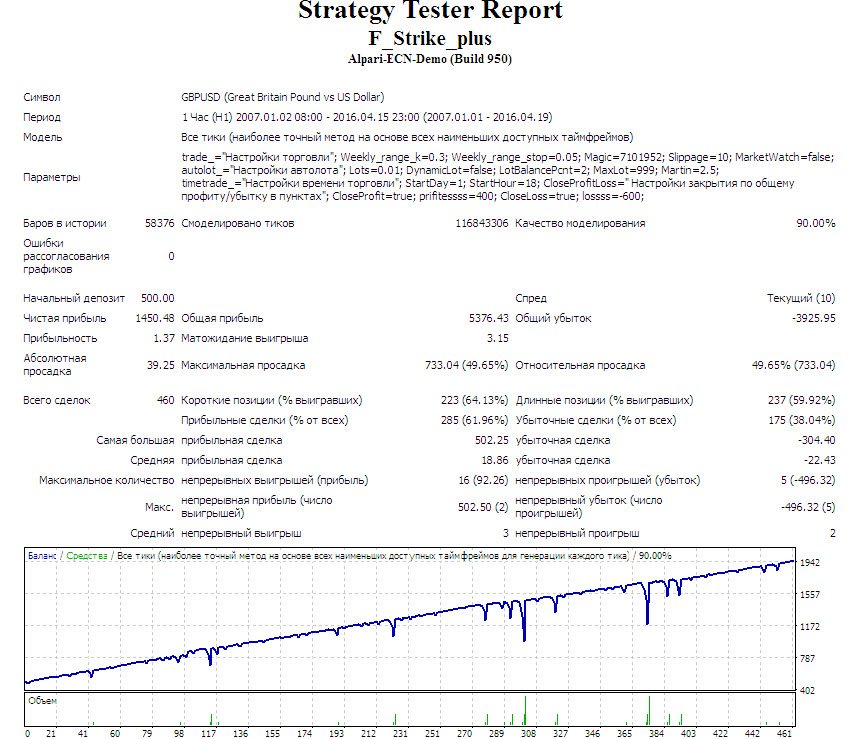Select long positions value 237 (59.92%)
Screen dimensions: 848x739
(801, 401)
